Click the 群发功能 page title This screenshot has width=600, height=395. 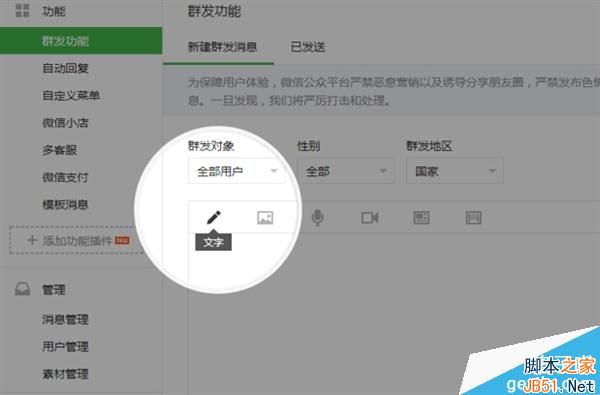[x=214, y=11]
